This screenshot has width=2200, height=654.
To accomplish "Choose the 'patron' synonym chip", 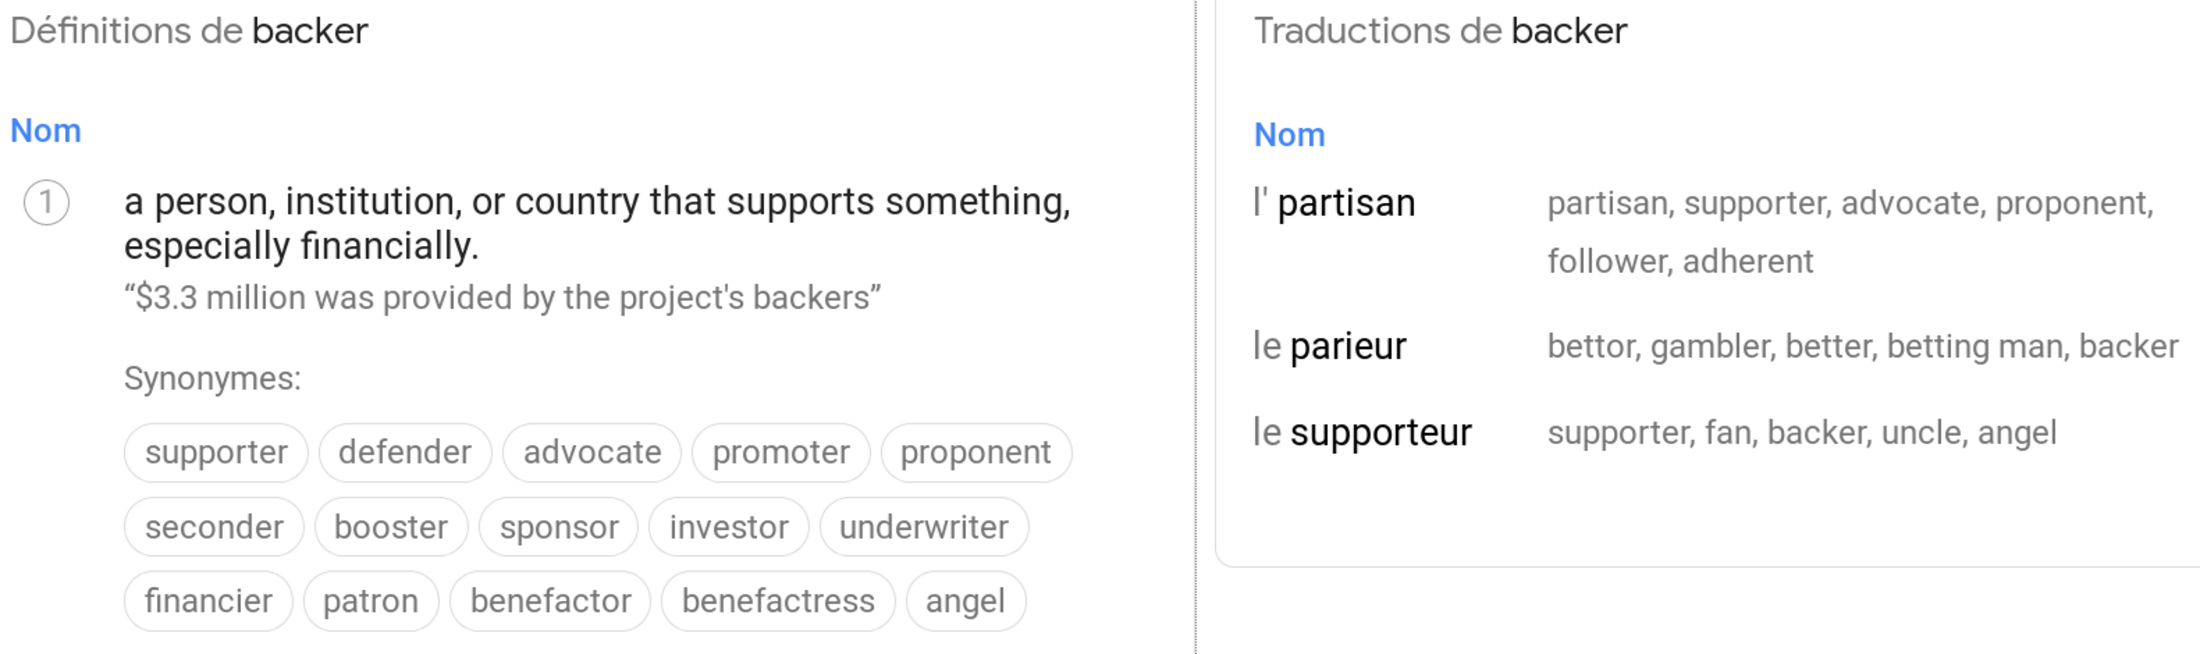I will pyautogui.click(x=371, y=601).
